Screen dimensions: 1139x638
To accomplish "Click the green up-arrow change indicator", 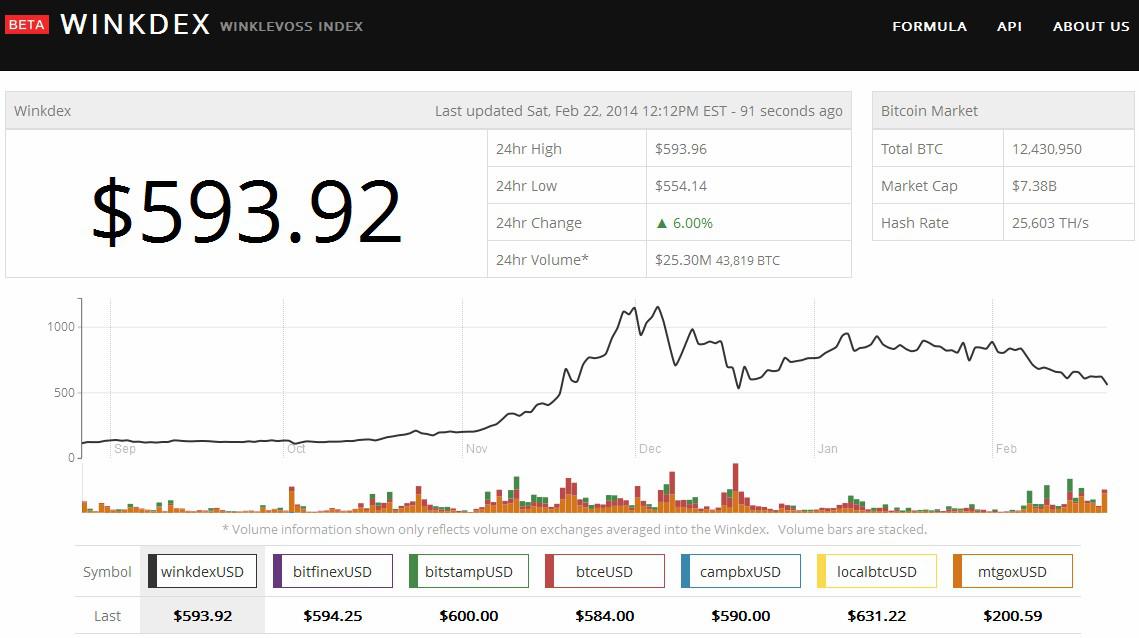I will 662,223.
